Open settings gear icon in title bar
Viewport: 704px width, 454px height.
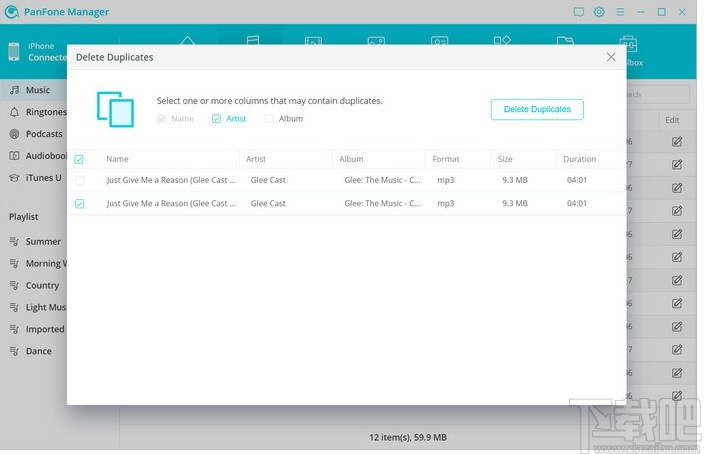click(x=599, y=12)
